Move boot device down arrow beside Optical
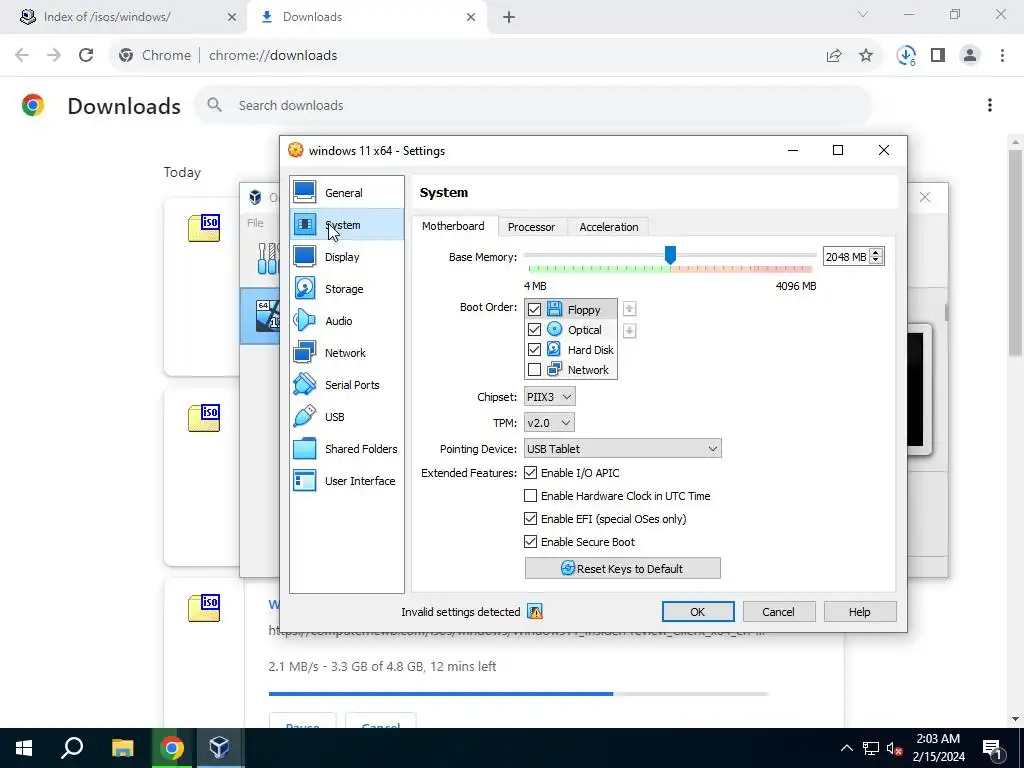 (x=630, y=330)
